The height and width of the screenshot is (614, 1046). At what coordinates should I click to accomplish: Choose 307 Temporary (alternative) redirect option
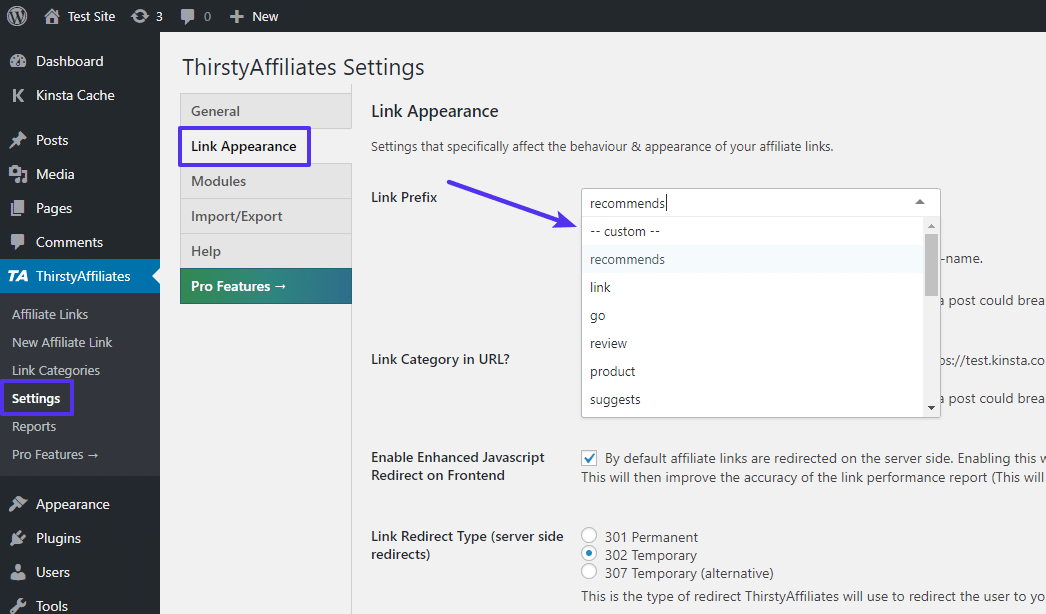click(589, 573)
